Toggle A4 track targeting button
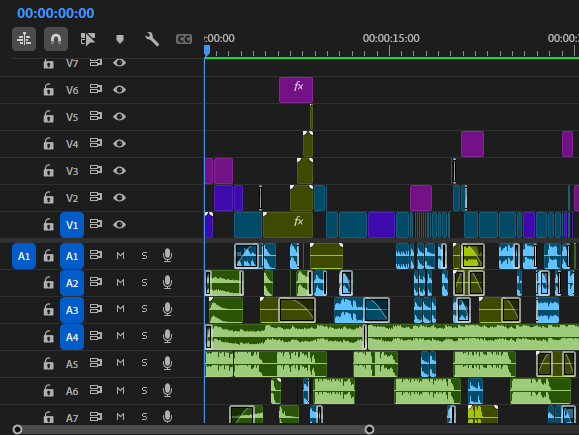Screen dimensions: 579x435 (72, 337)
